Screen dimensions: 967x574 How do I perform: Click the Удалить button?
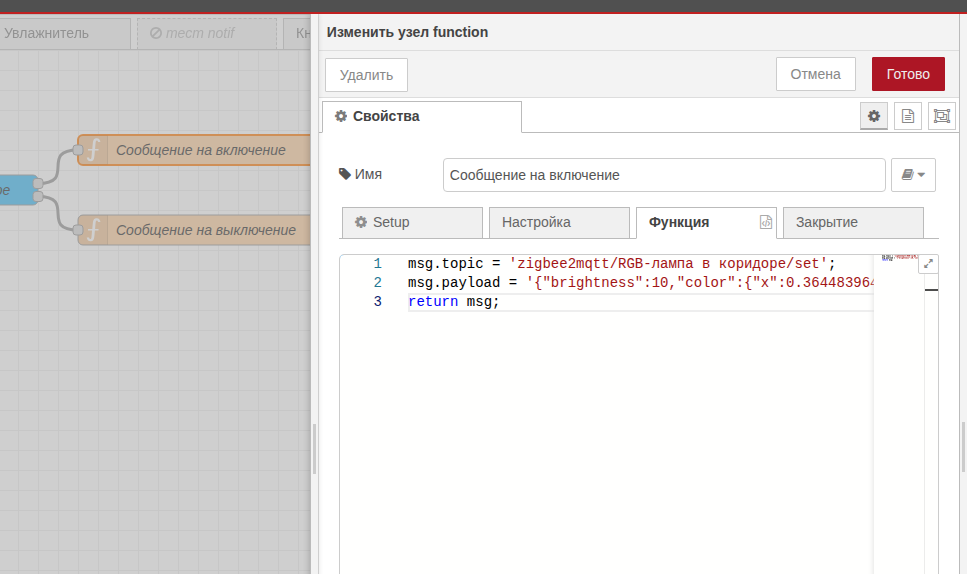(366, 75)
